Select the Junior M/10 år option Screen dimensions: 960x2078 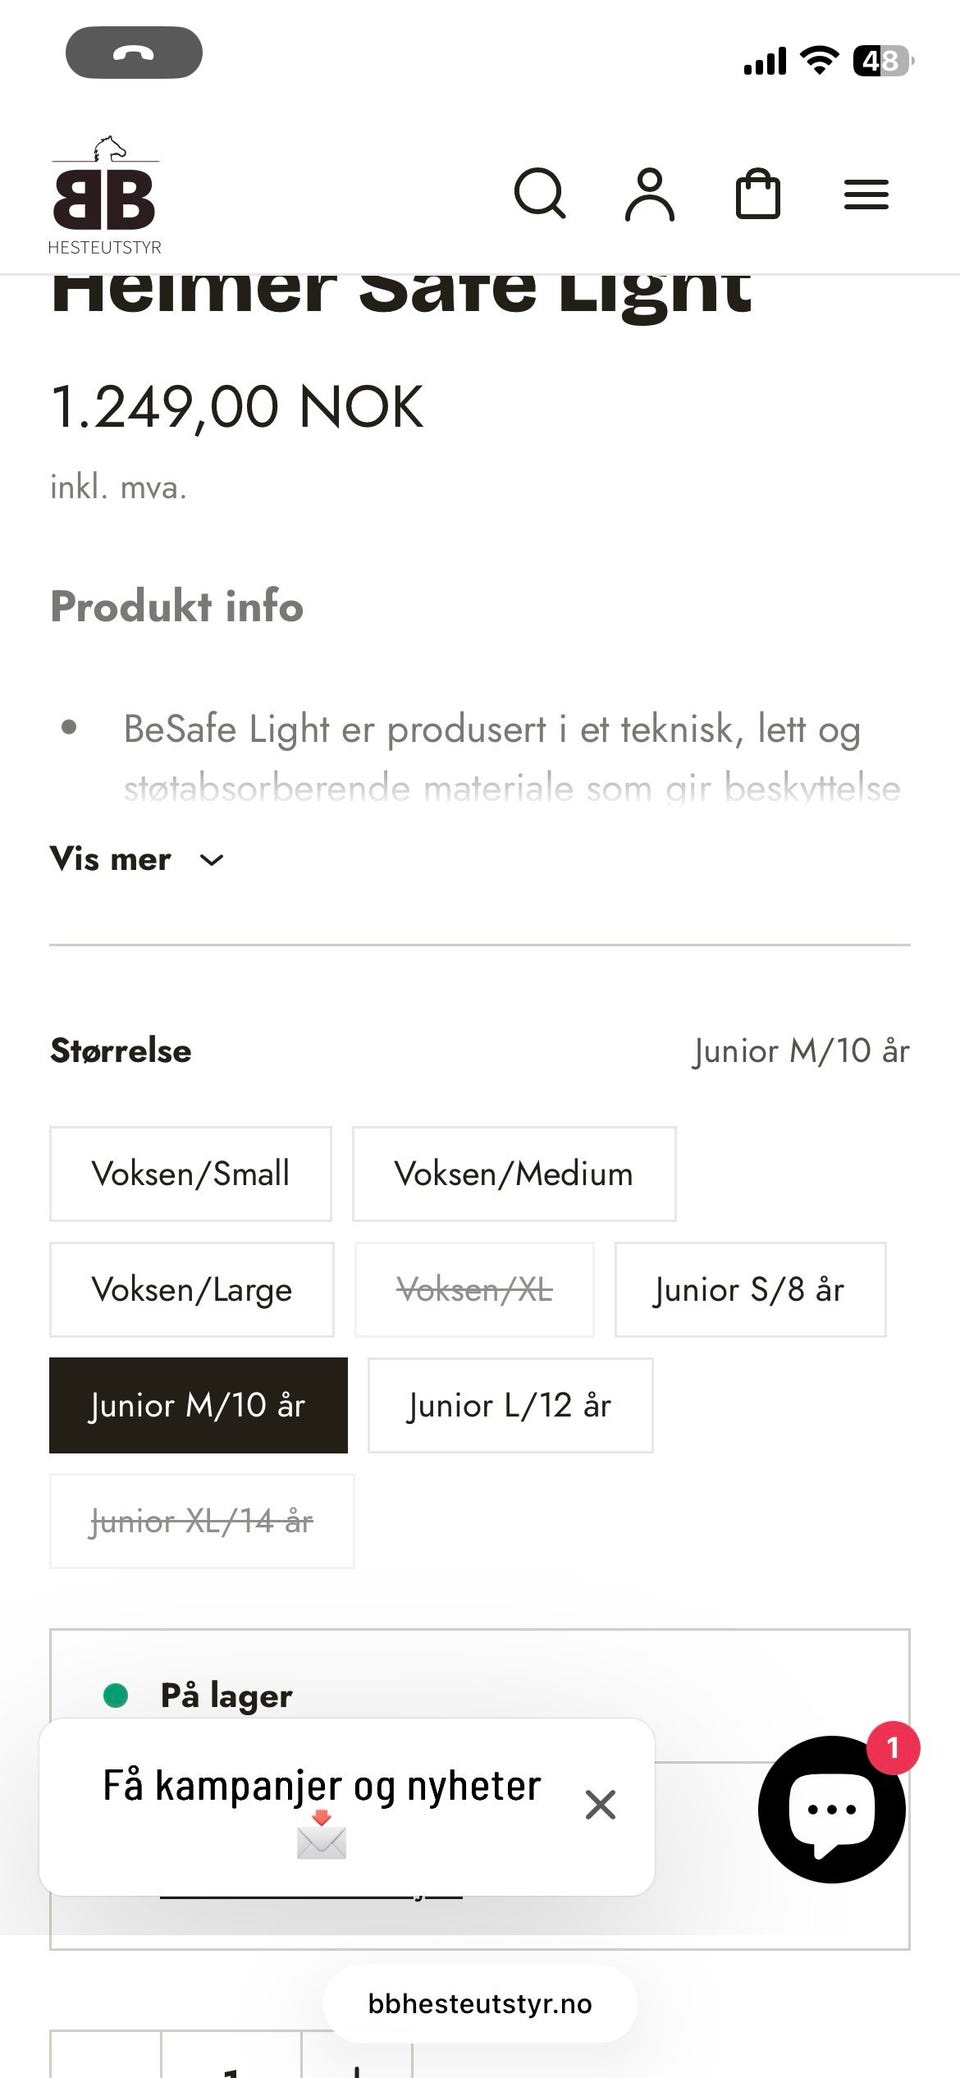click(x=198, y=1406)
